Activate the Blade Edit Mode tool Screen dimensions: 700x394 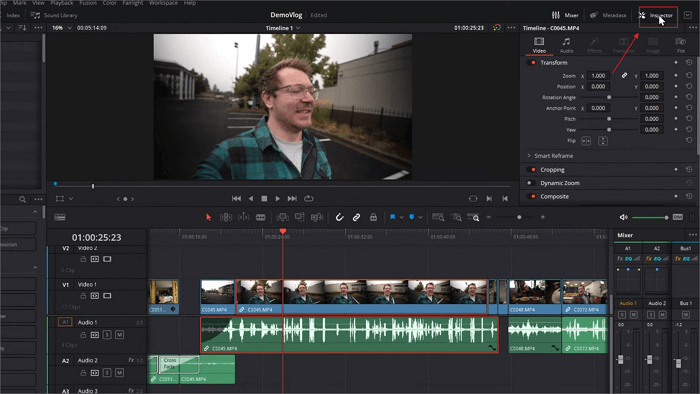261,217
